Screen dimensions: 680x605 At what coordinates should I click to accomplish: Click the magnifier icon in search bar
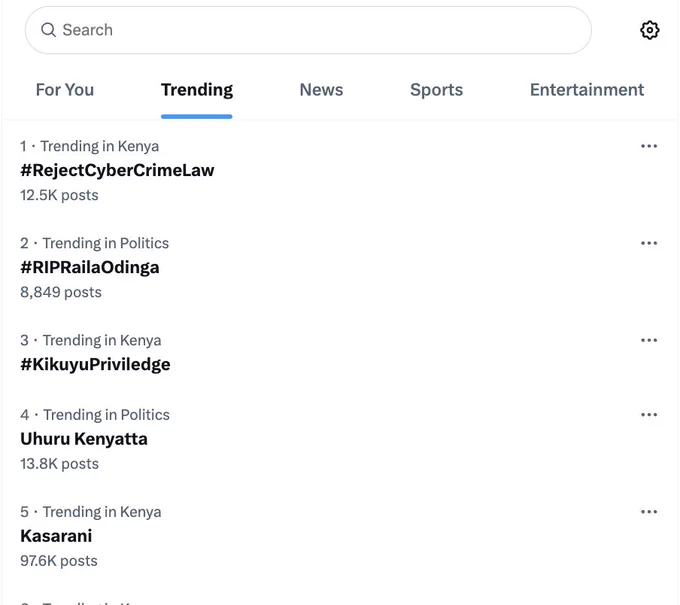pyautogui.click(x=48, y=30)
